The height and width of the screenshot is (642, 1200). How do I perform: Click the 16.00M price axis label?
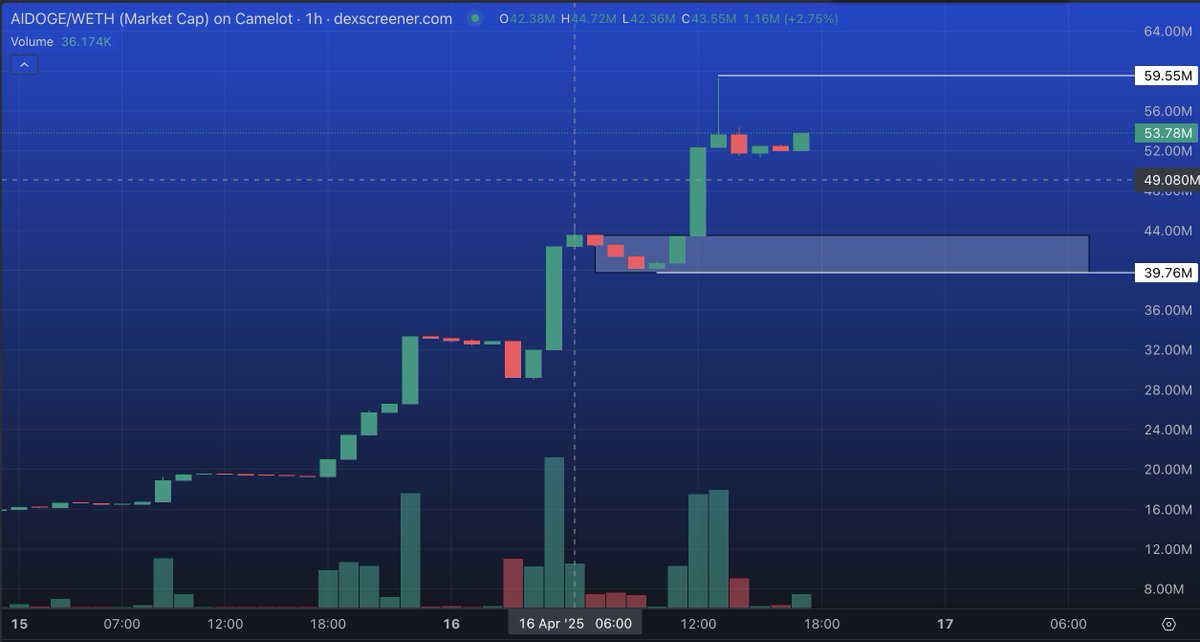(x=1166, y=510)
